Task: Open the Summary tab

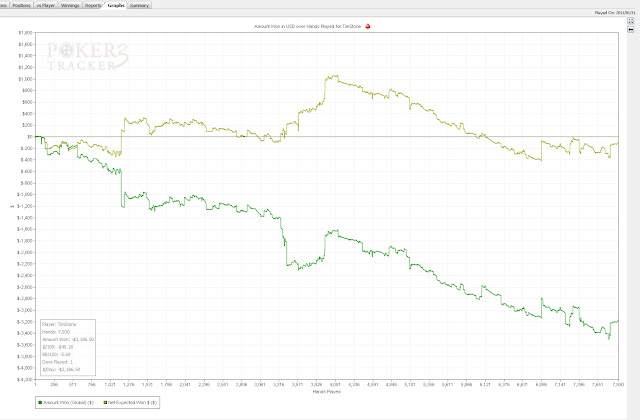Action: tap(140, 5)
